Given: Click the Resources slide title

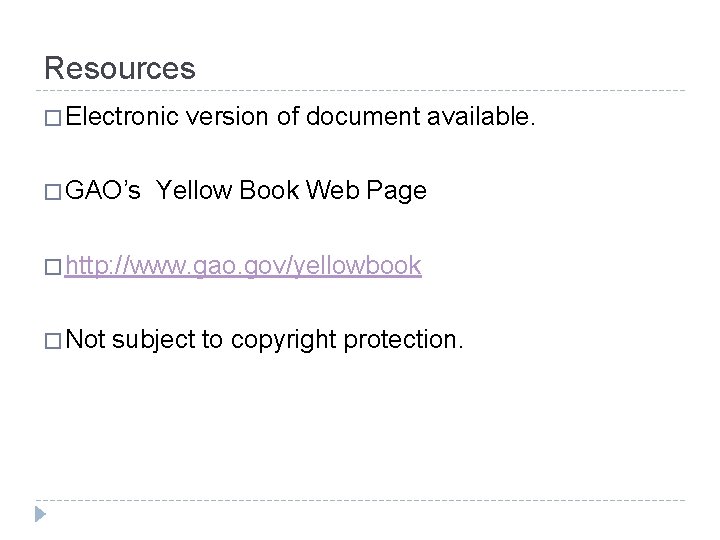Looking at the screenshot, I should [120, 68].
